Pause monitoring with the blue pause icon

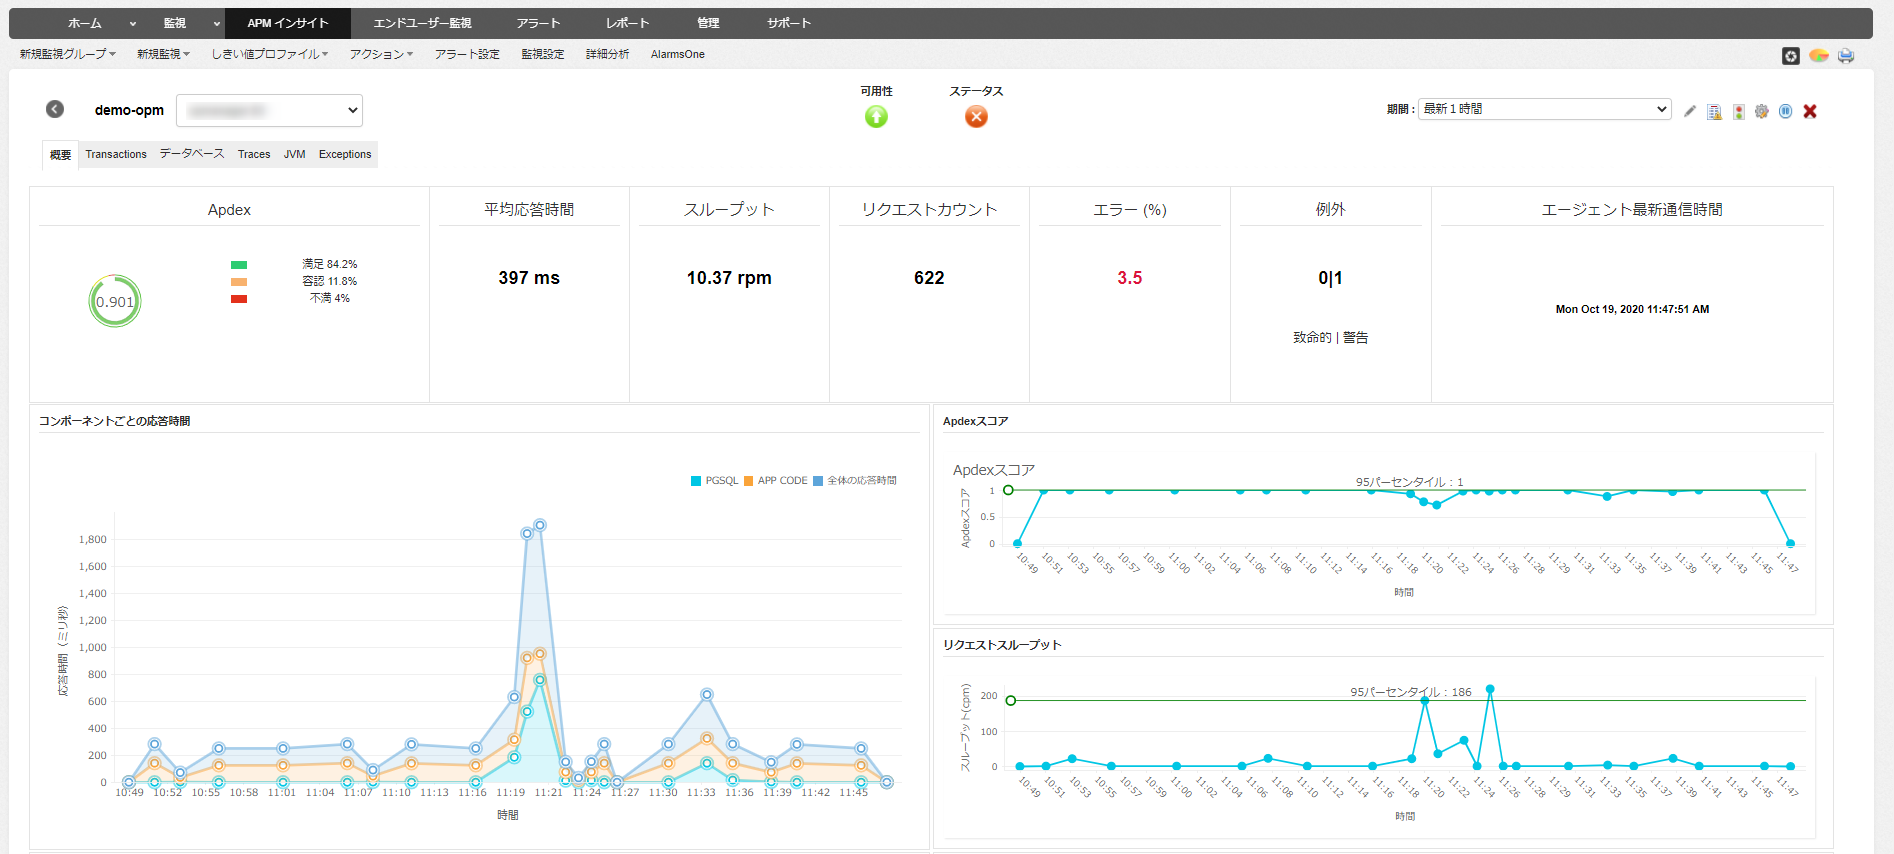tap(1786, 111)
